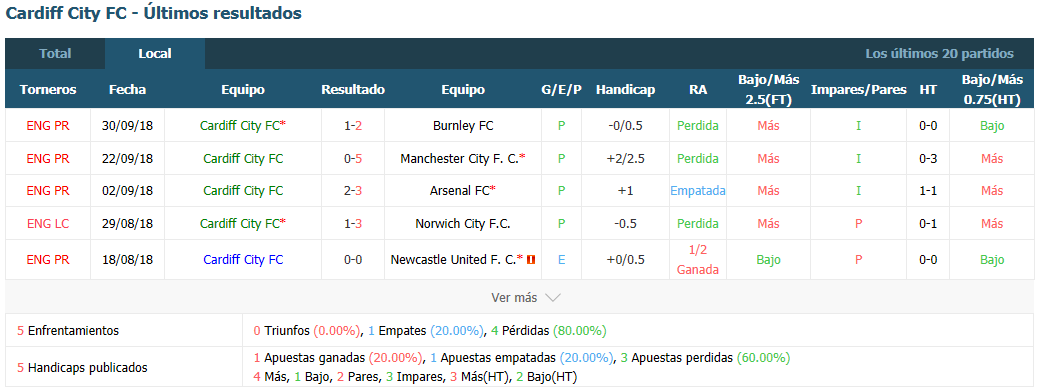Select the Local tab

tap(155, 54)
